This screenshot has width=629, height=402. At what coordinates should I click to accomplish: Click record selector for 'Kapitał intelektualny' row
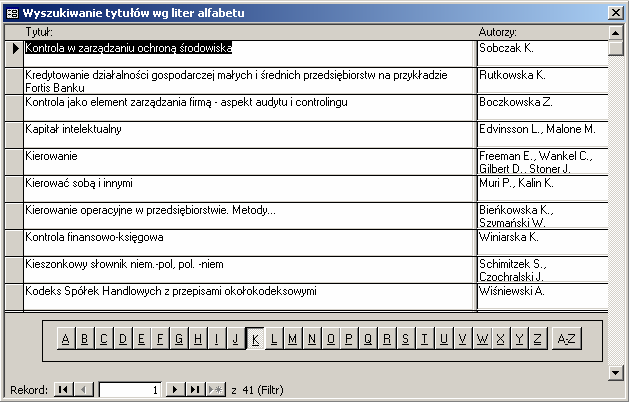tap(14, 134)
